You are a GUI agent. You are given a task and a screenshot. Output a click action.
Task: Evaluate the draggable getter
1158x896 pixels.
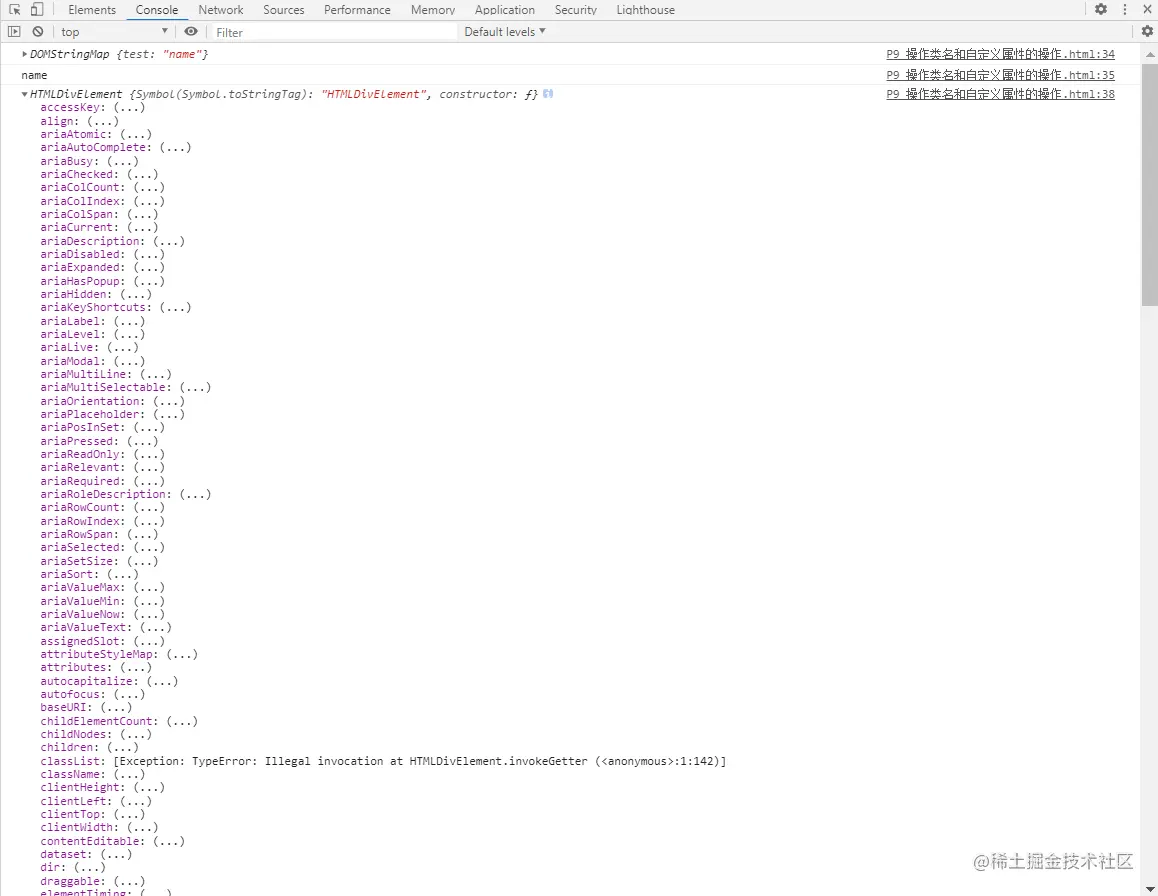coord(129,881)
